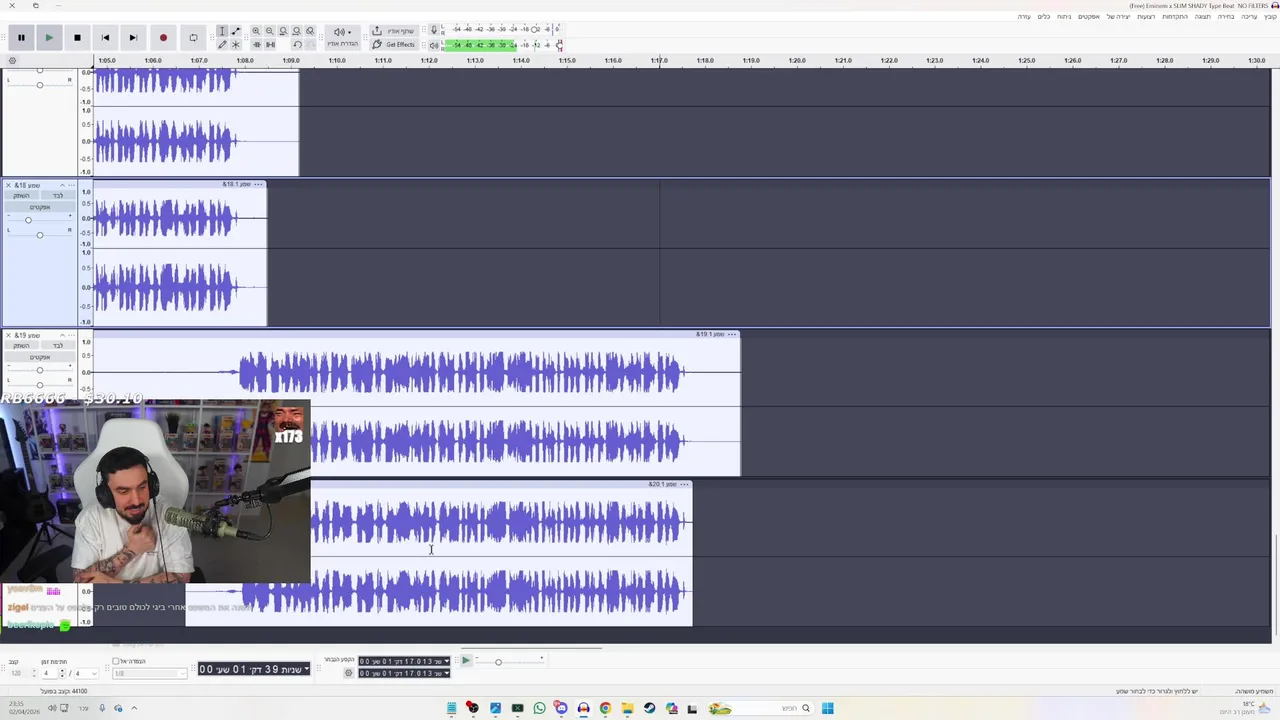The image size is (1280, 720).
Task: Open Google Chrome in the taskbar
Action: [605, 708]
